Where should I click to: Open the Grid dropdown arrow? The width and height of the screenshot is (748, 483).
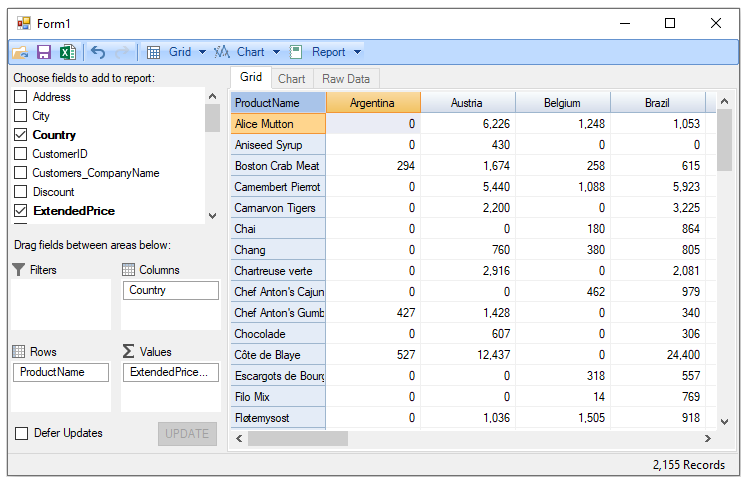pyautogui.click(x=202, y=52)
